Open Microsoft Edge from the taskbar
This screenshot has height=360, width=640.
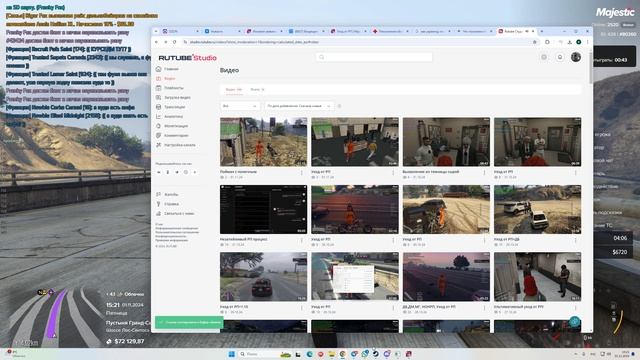[x=309, y=354]
